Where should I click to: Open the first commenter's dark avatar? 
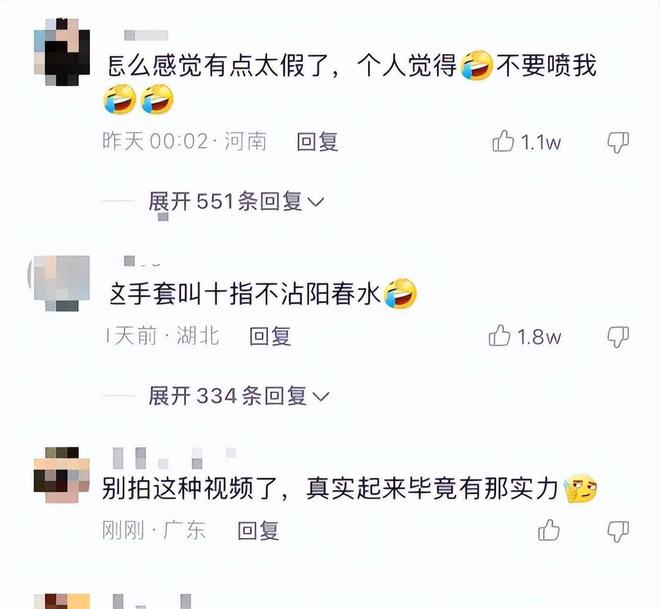[x=62, y=51]
